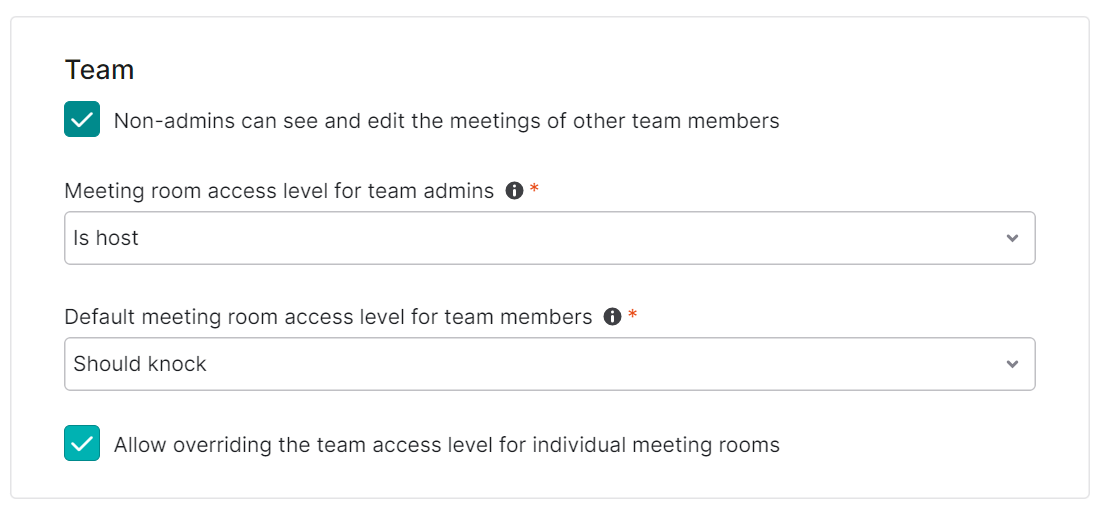Click chevron arrow in the Should knock field

click(x=1013, y=364)
